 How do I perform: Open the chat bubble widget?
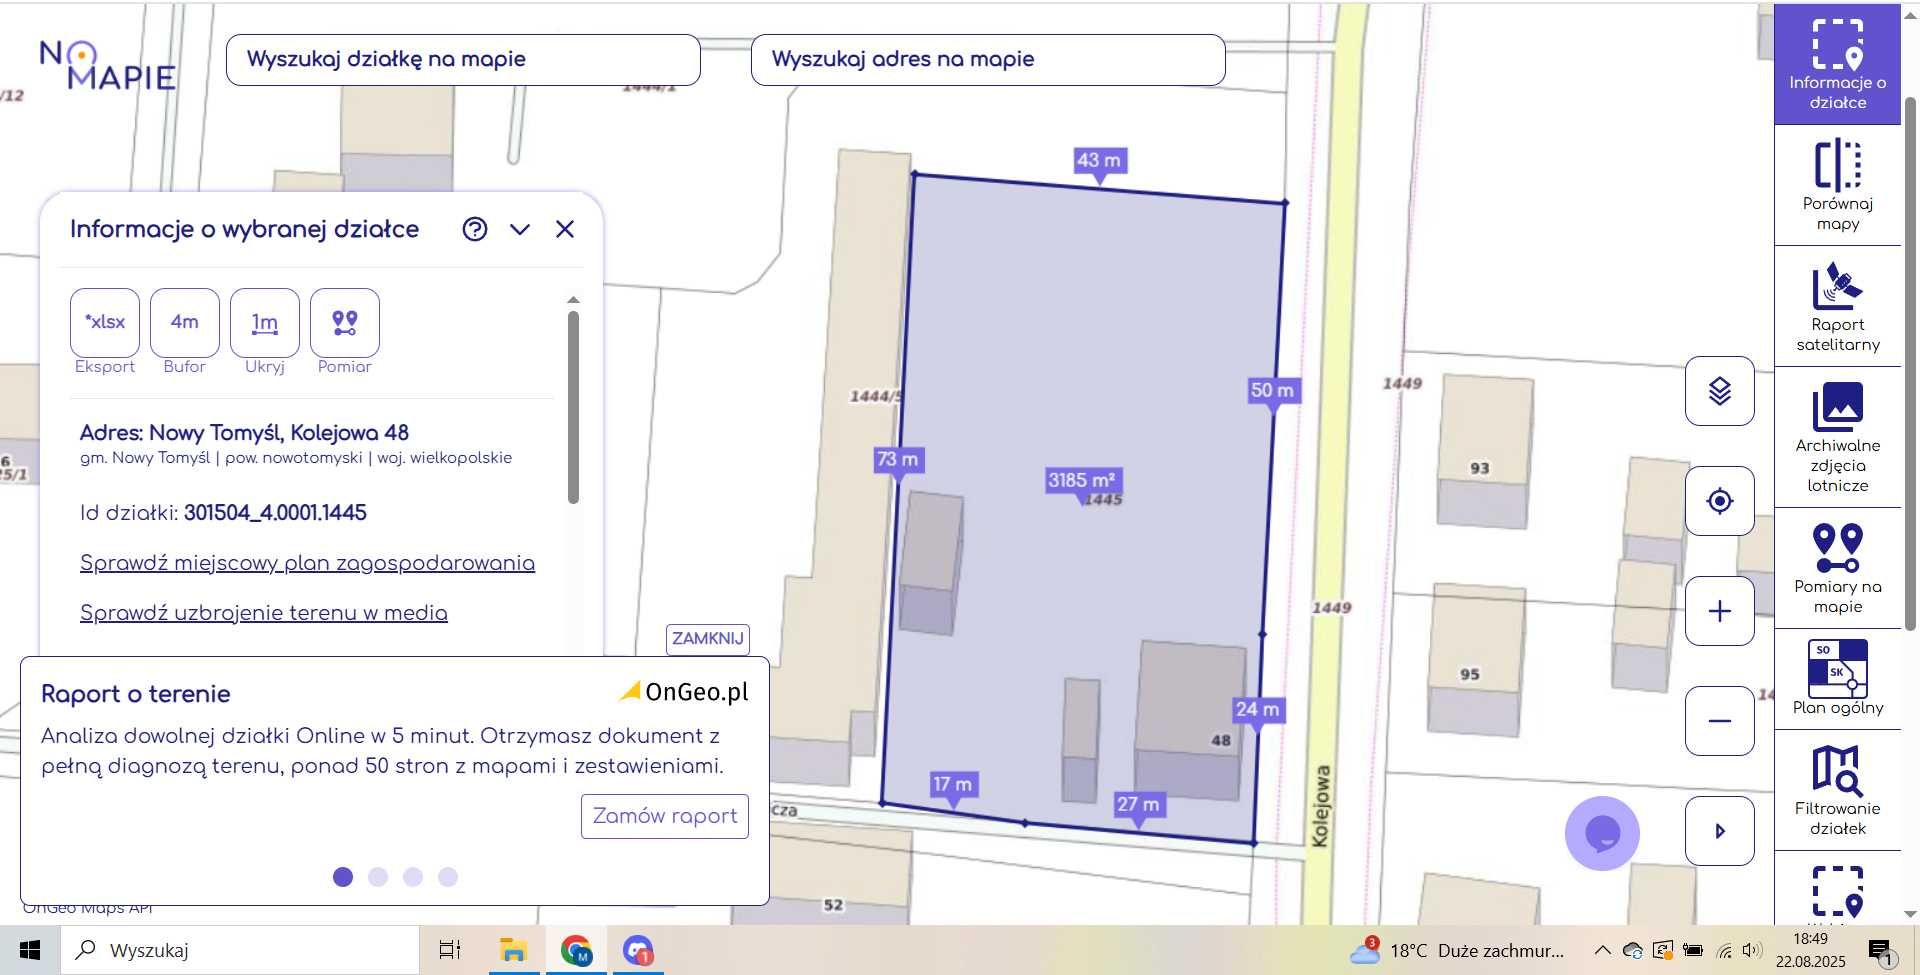[1602, 833]
